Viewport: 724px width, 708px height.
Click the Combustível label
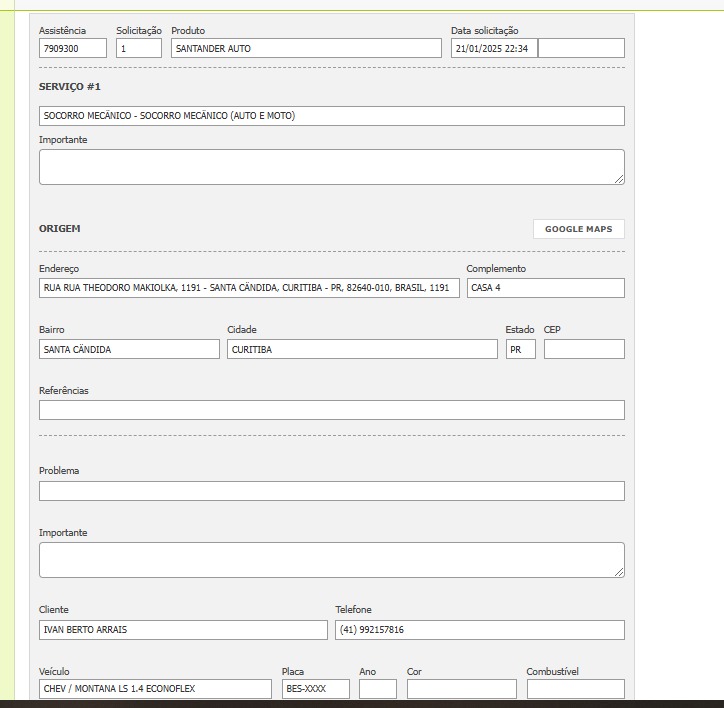pos(553,672)
